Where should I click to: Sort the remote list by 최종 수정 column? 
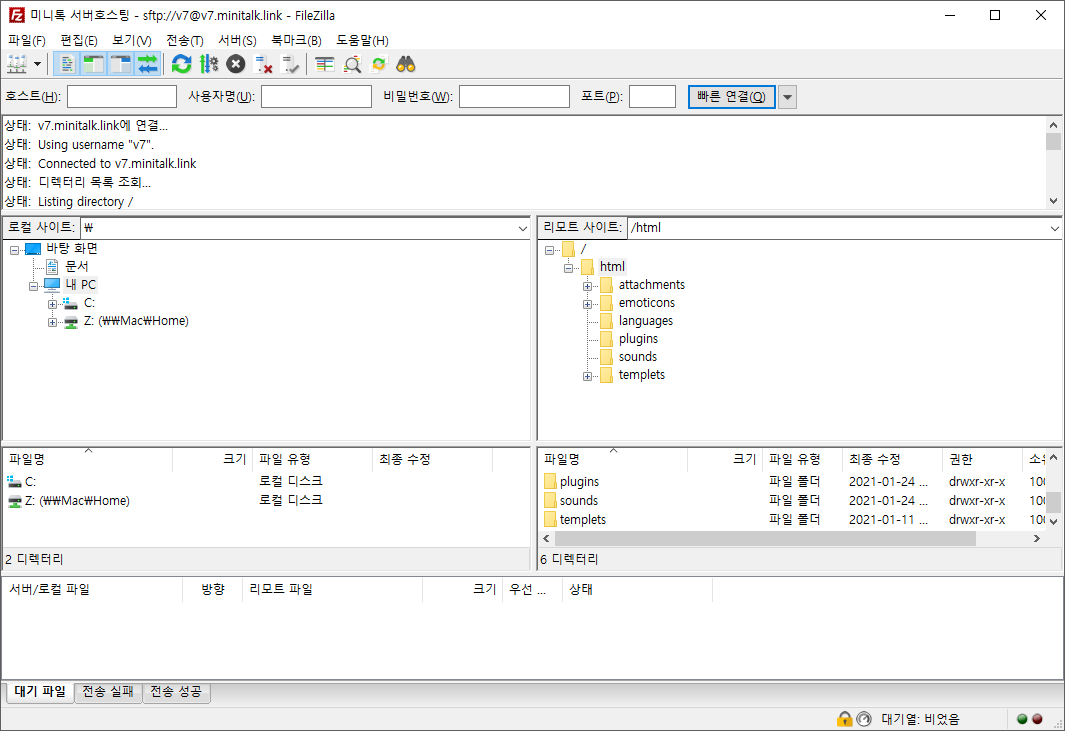point(892,459)
